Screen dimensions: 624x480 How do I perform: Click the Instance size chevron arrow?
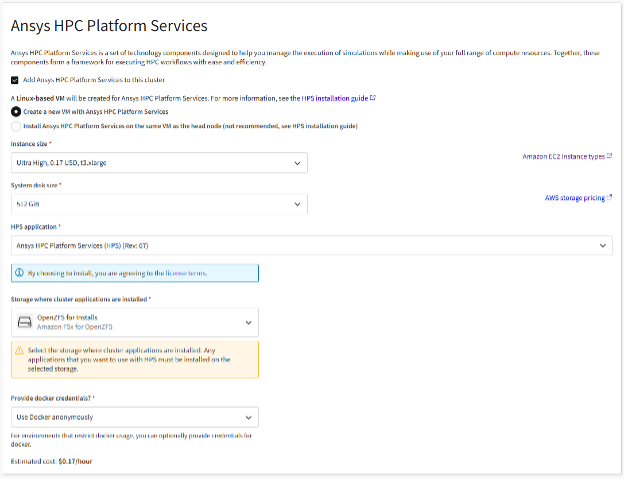coord(297,163)
